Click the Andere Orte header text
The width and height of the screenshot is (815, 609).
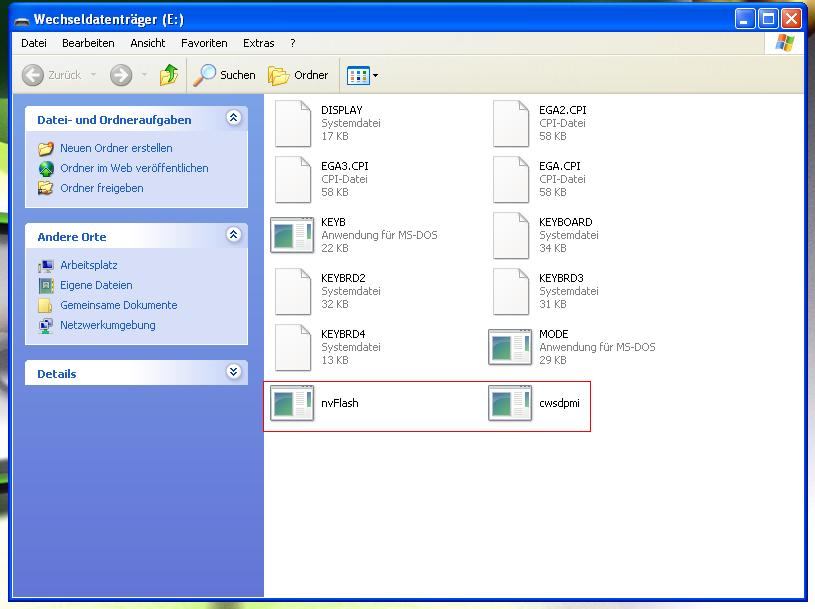[72, 237]
